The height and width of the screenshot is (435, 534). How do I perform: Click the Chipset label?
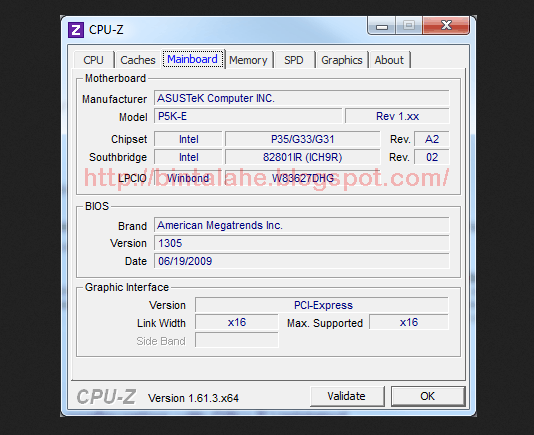pos(129,139)
